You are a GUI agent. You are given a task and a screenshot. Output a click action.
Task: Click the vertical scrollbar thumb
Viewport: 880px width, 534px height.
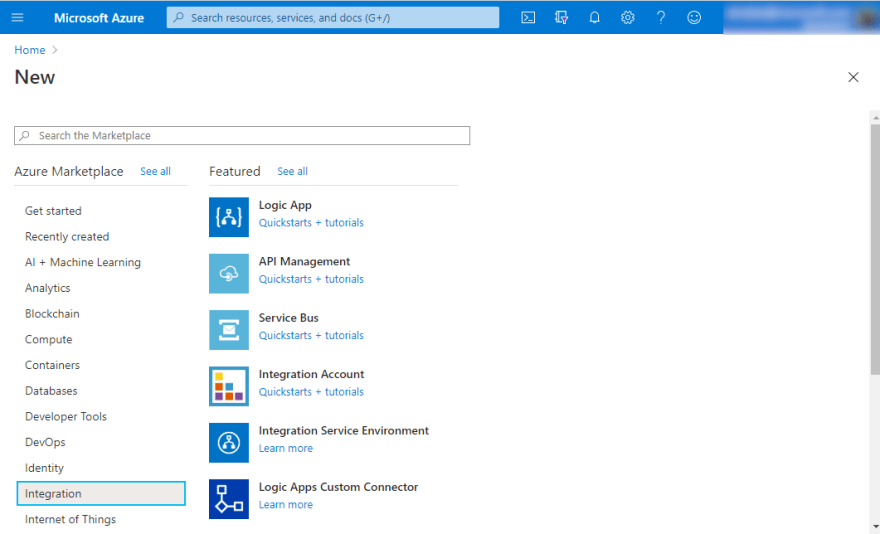tap(875, 250)
